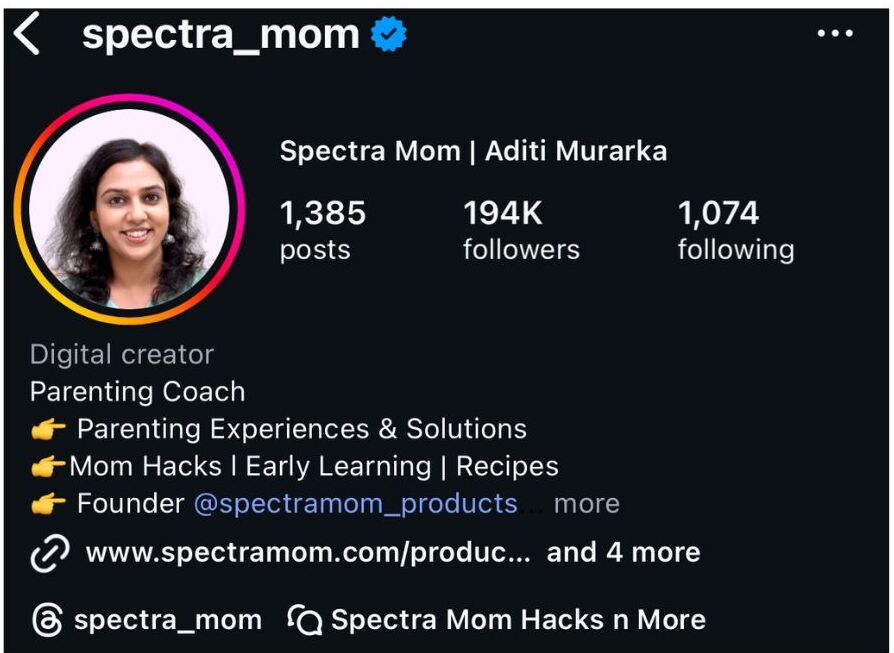Tap the broadcast channel chat icon
This screenshot has height=653, width=894.
(305, 620)
